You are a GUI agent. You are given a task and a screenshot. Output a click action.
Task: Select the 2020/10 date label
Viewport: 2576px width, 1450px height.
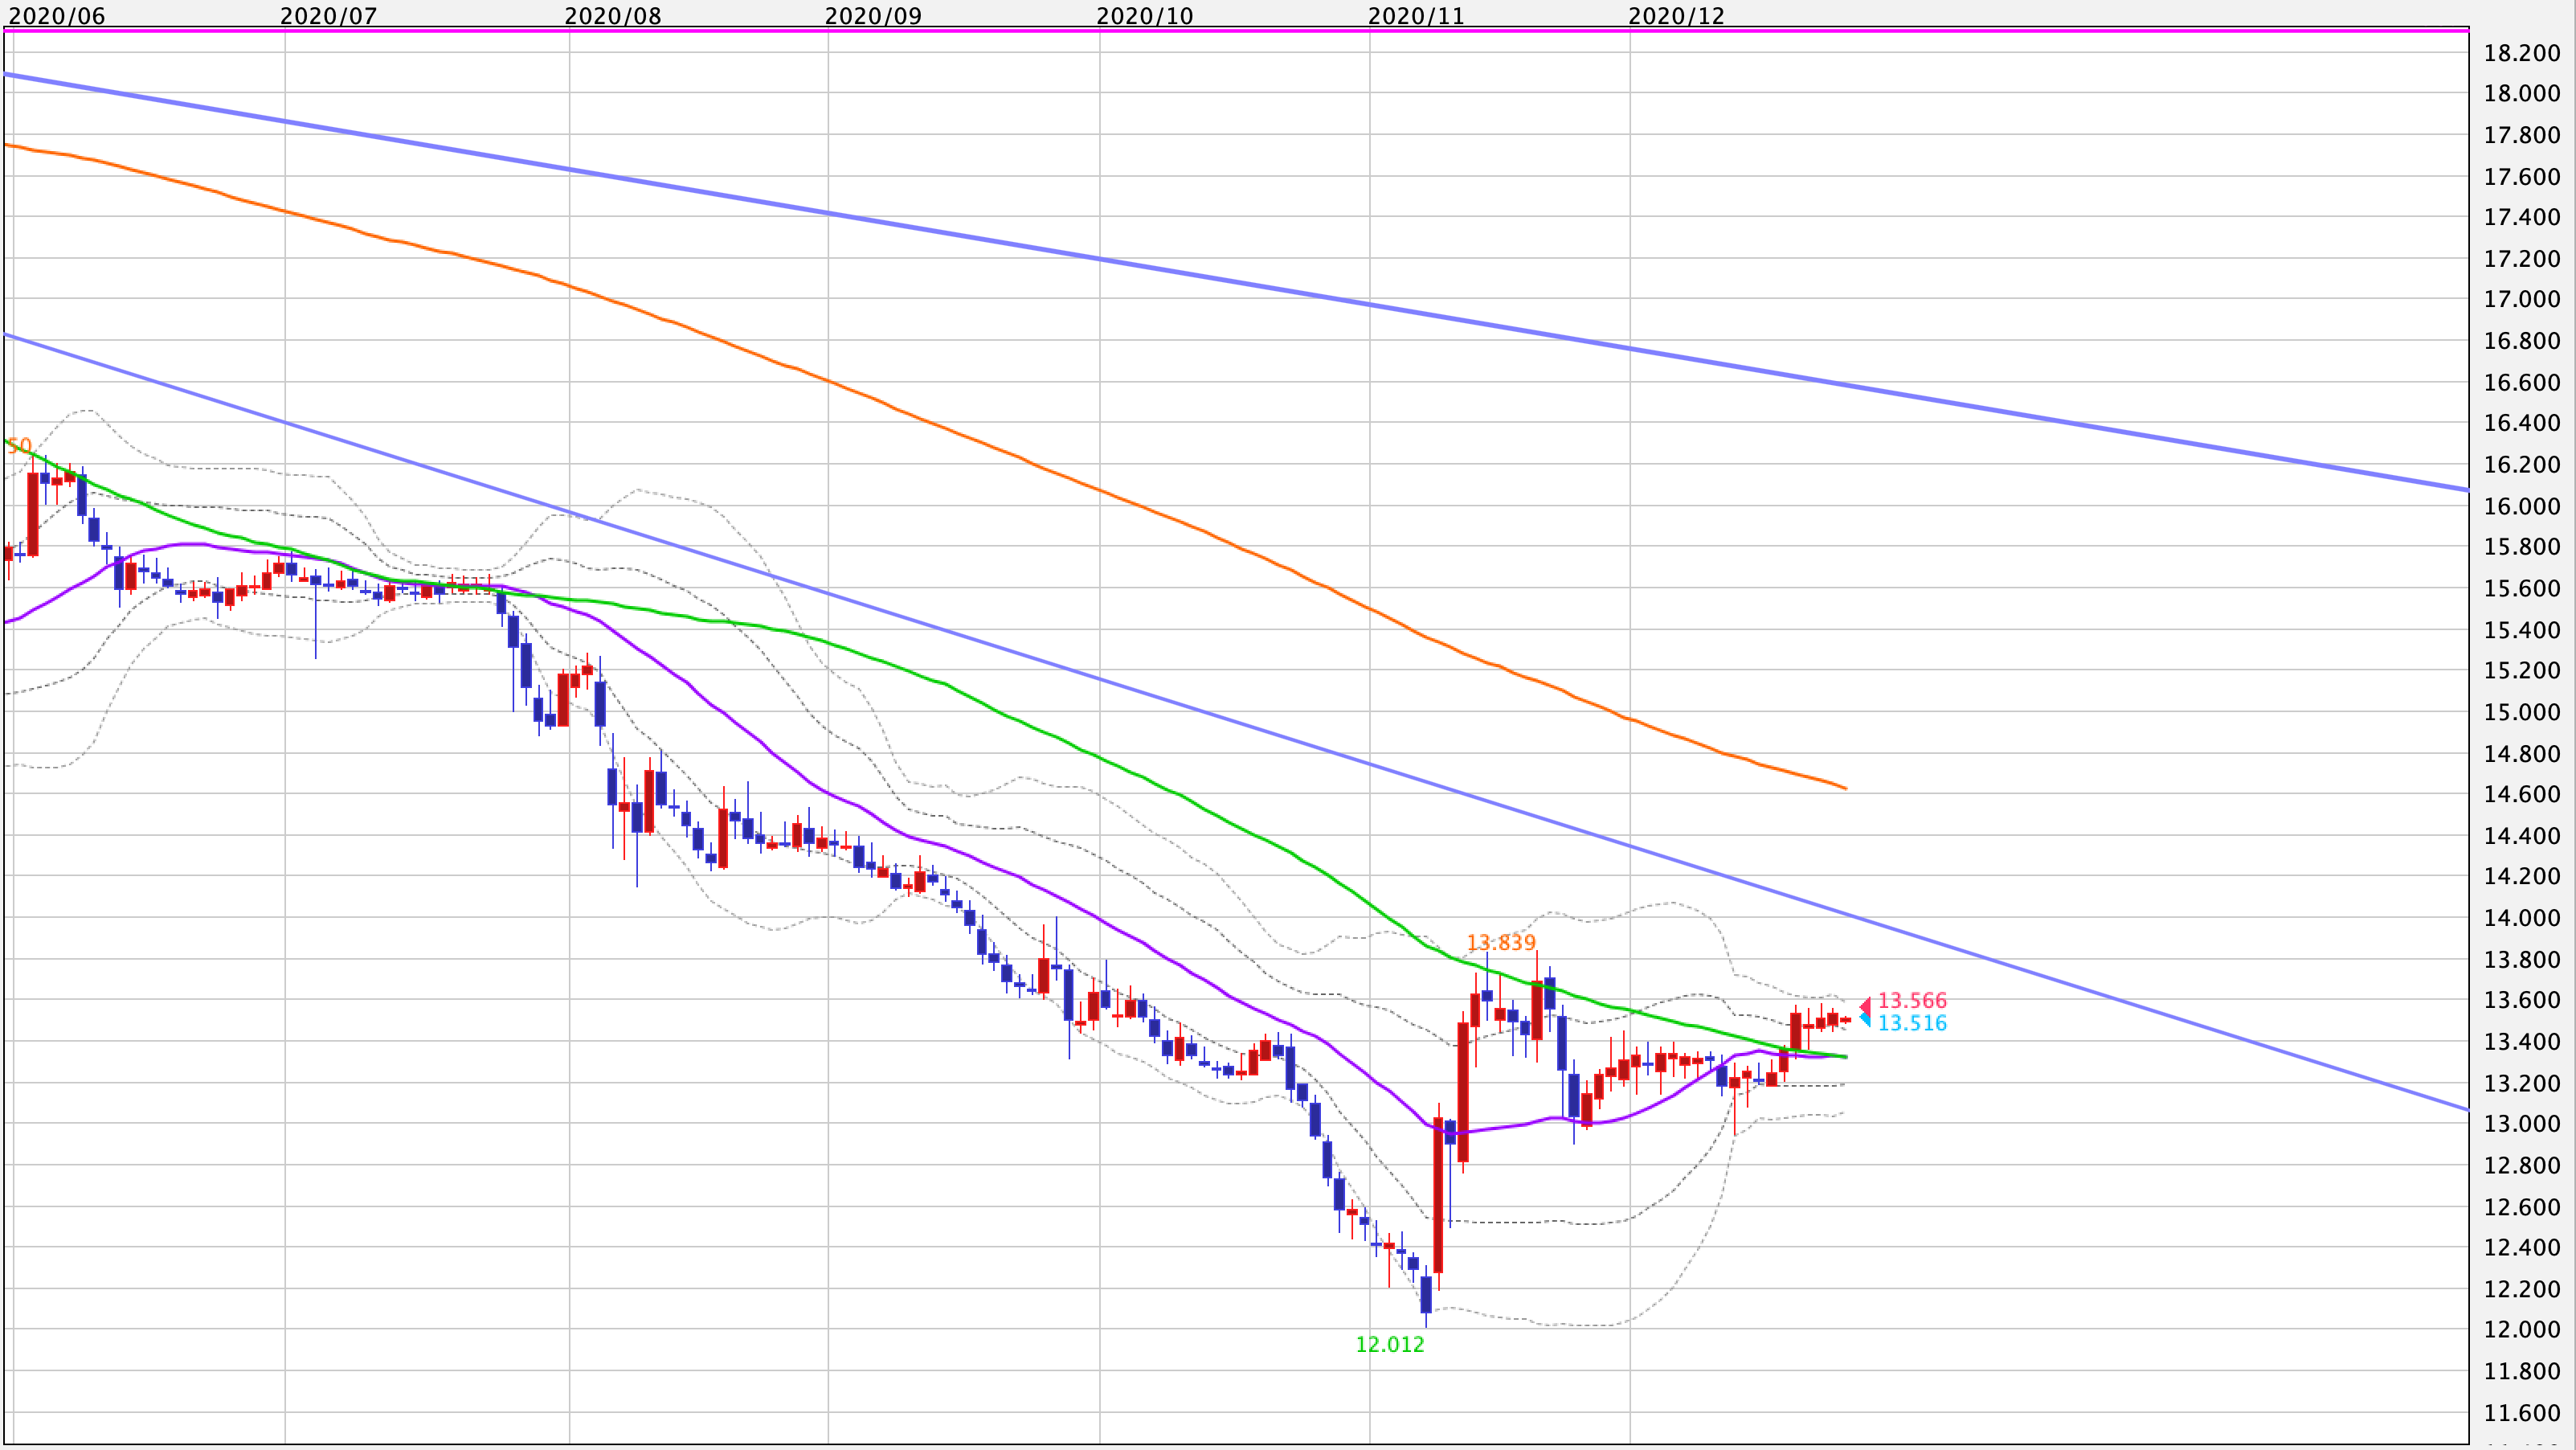coord(1145,16)
